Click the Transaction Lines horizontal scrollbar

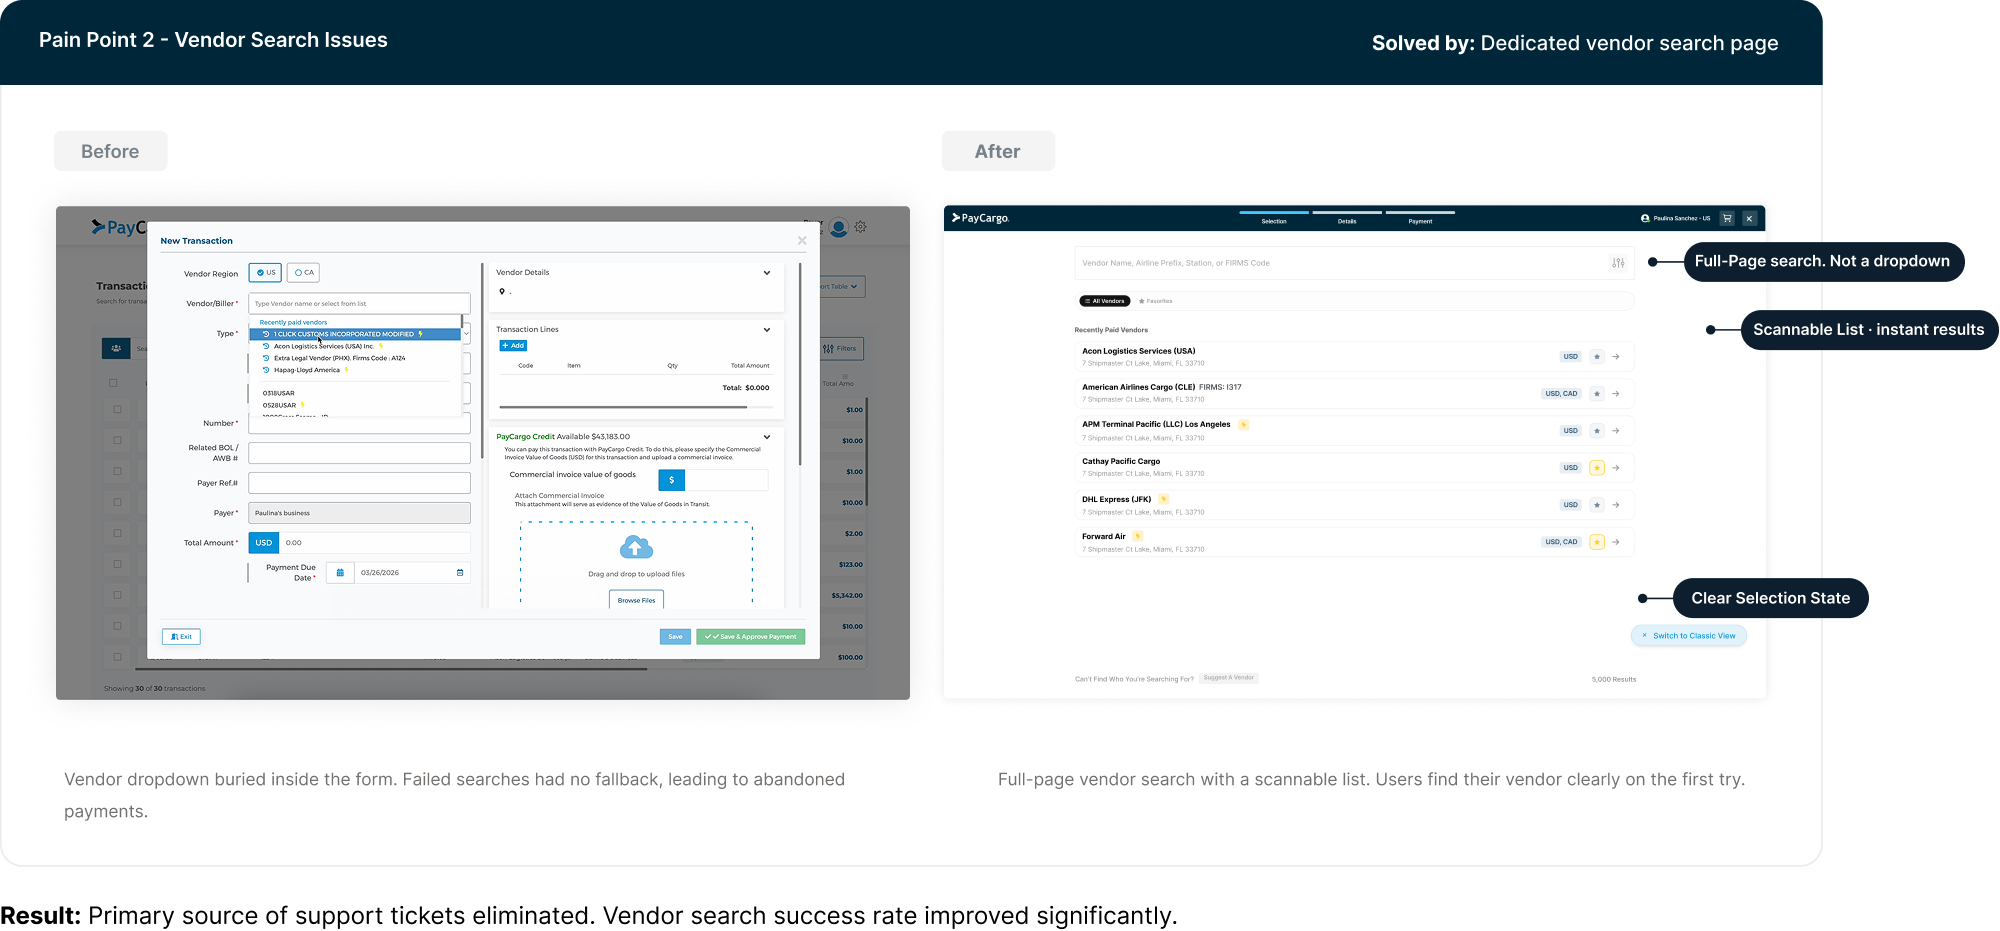point(623,407)
